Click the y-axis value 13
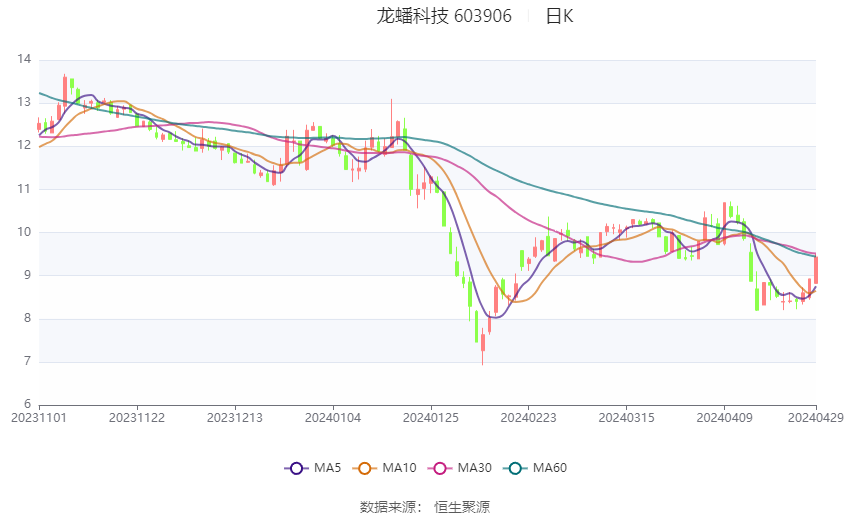Image resolution: width=850 pixels, height=517 pixels. (x=24, y=102)
